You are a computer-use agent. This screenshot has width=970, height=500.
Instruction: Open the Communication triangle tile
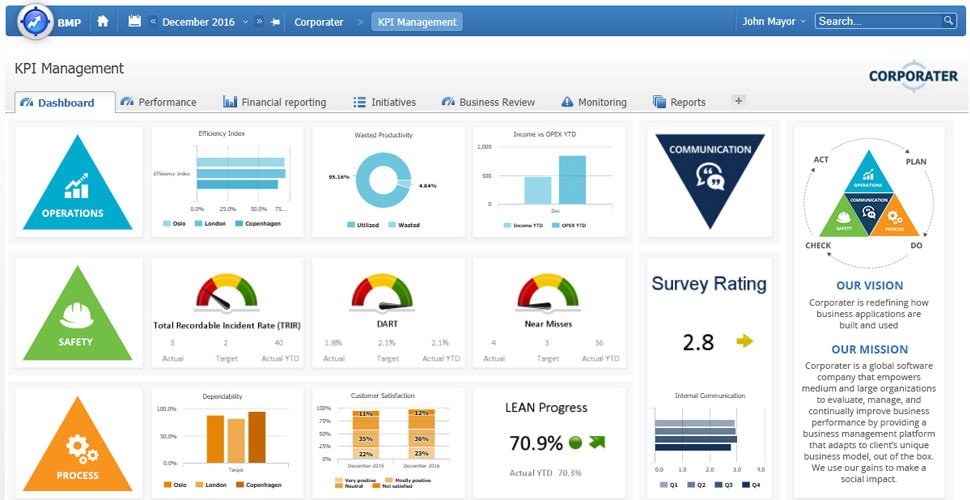point(710,176)
